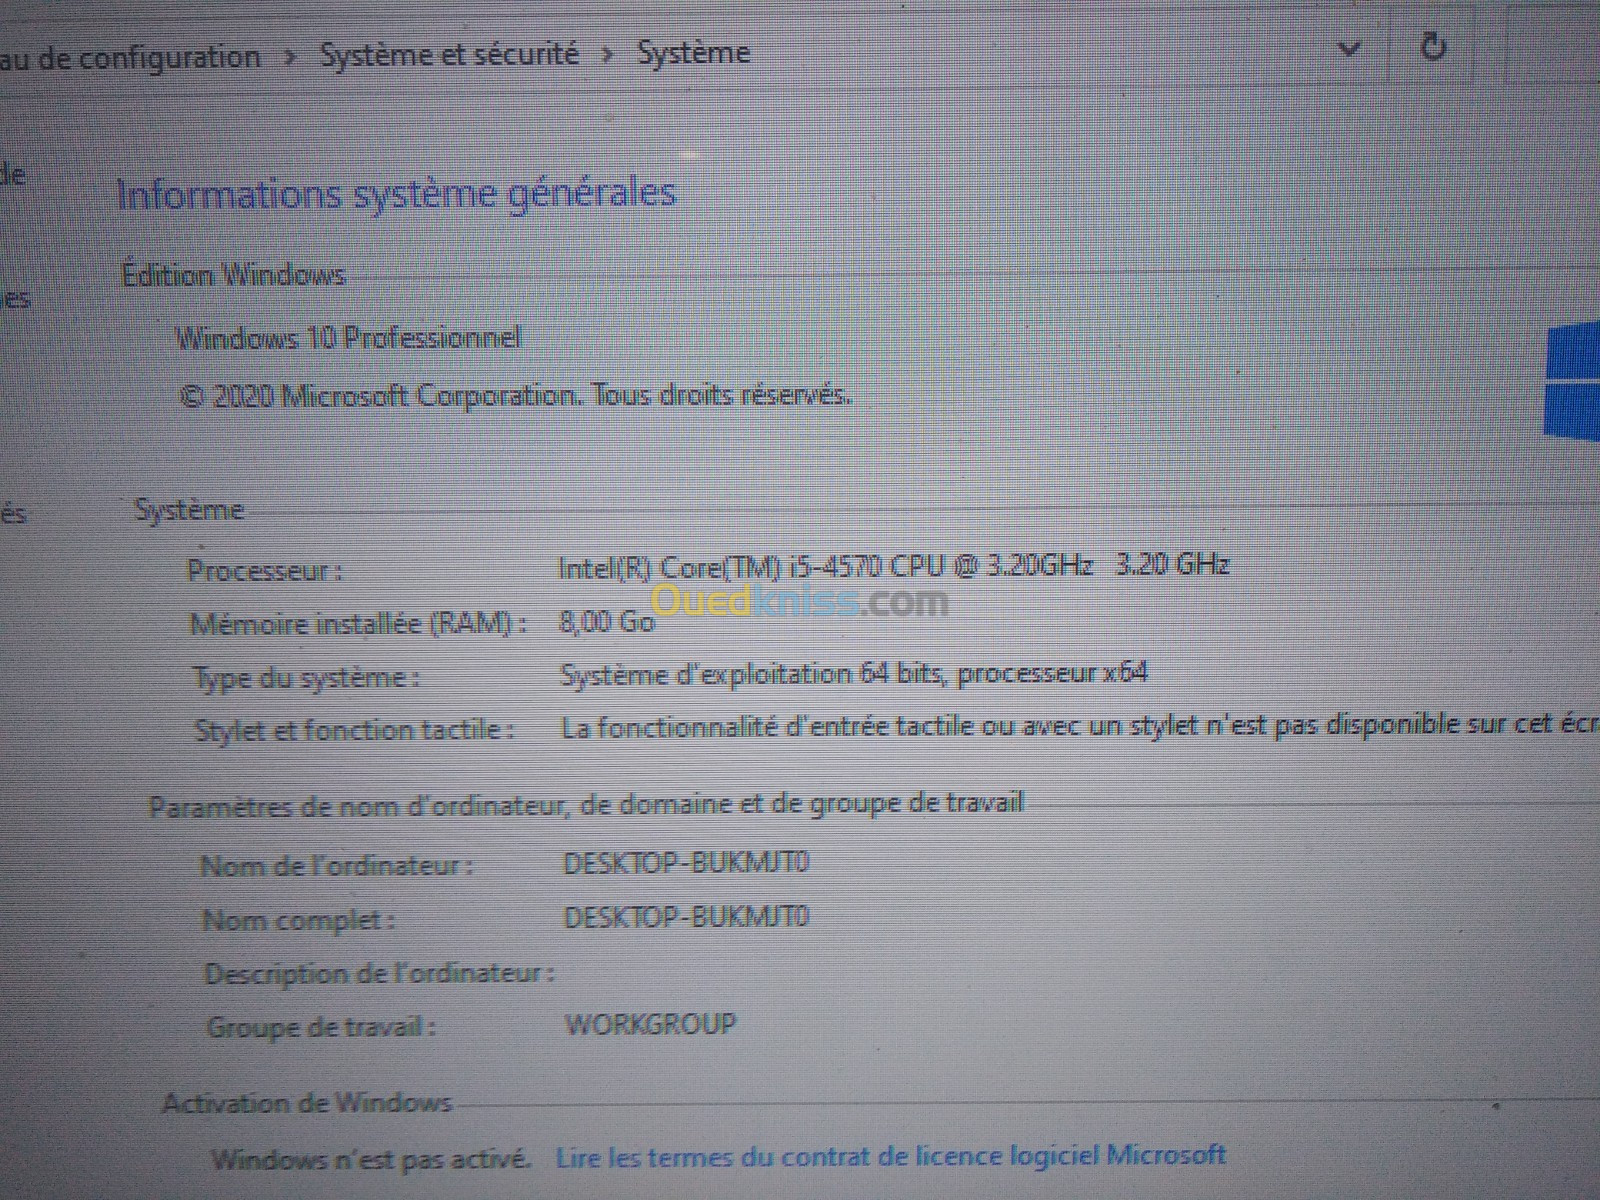Select full name value beside Nom complet
The height and width of the screenshot is (1200, 1600).
point(686,917)
